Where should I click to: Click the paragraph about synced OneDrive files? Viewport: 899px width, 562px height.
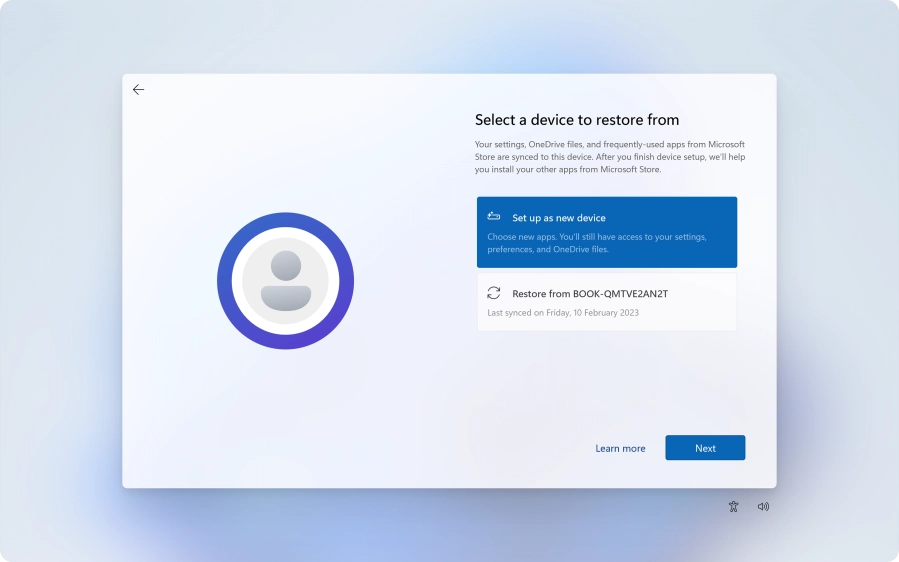(609, 157)
